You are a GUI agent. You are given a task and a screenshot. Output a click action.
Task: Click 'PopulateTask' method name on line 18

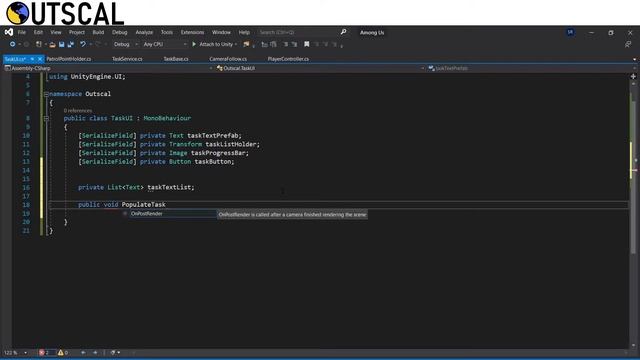(144, 204)
